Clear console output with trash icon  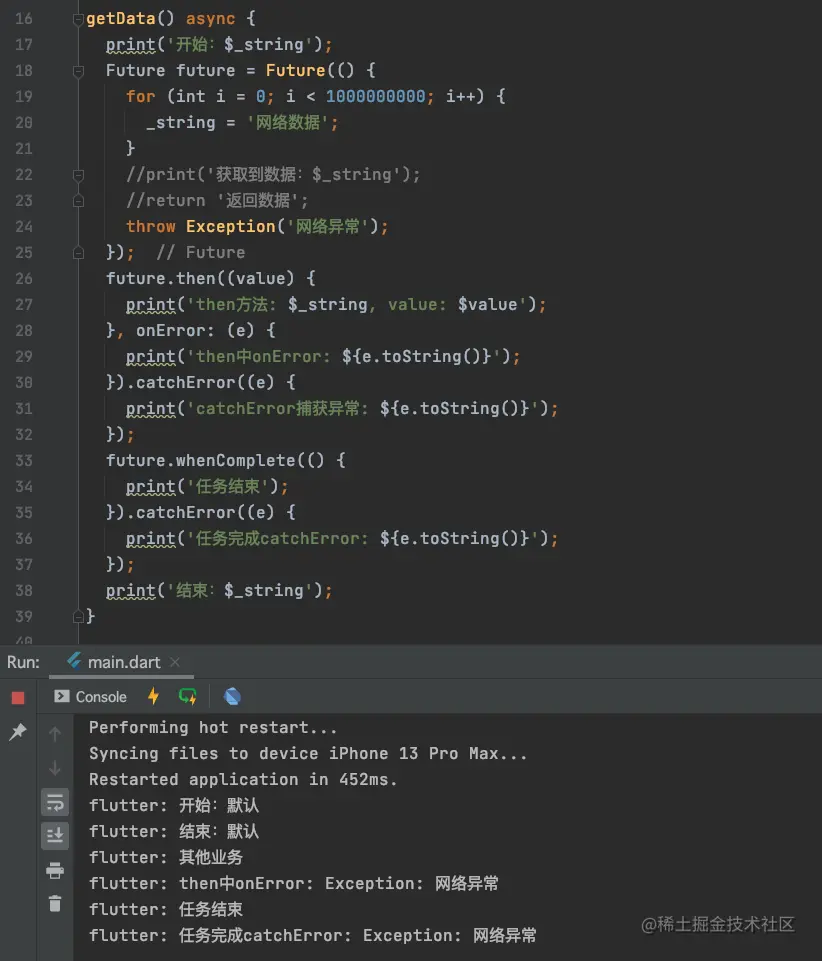tap(55, 904)
